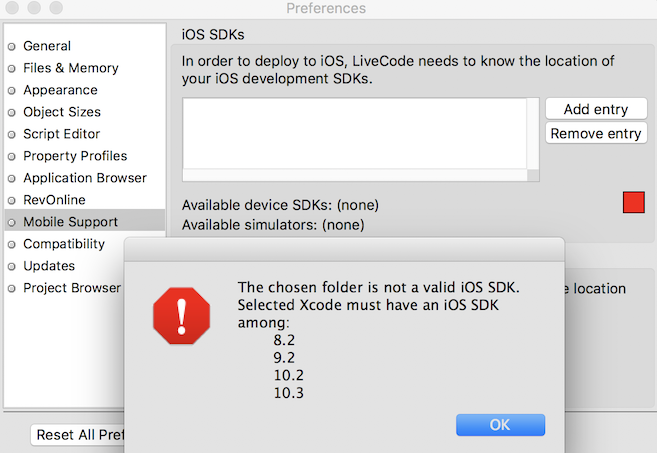The height and width of the screenshot is (453, 657).
Task: Open Object Sizes preferences
Action: click(x=62, y=112)
